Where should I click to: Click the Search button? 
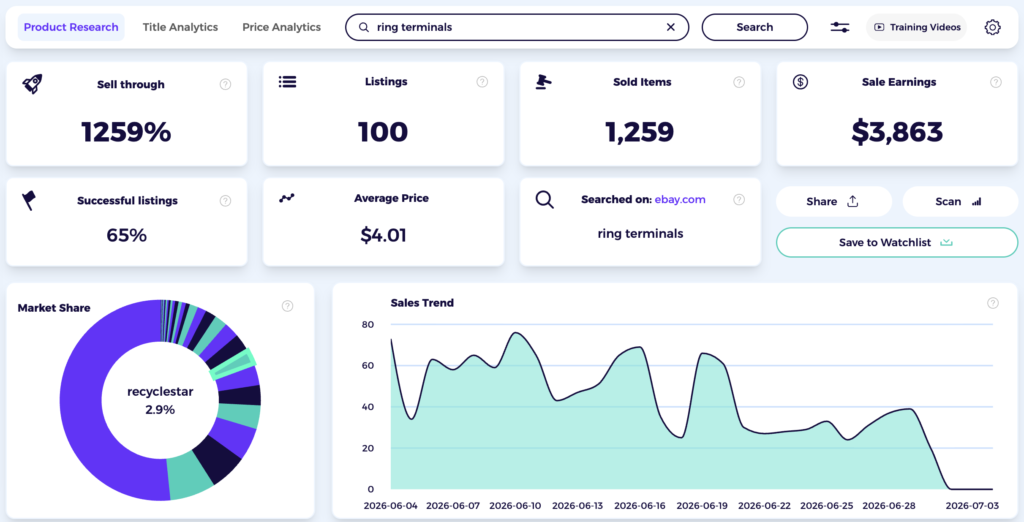click(x=755, y=27)
